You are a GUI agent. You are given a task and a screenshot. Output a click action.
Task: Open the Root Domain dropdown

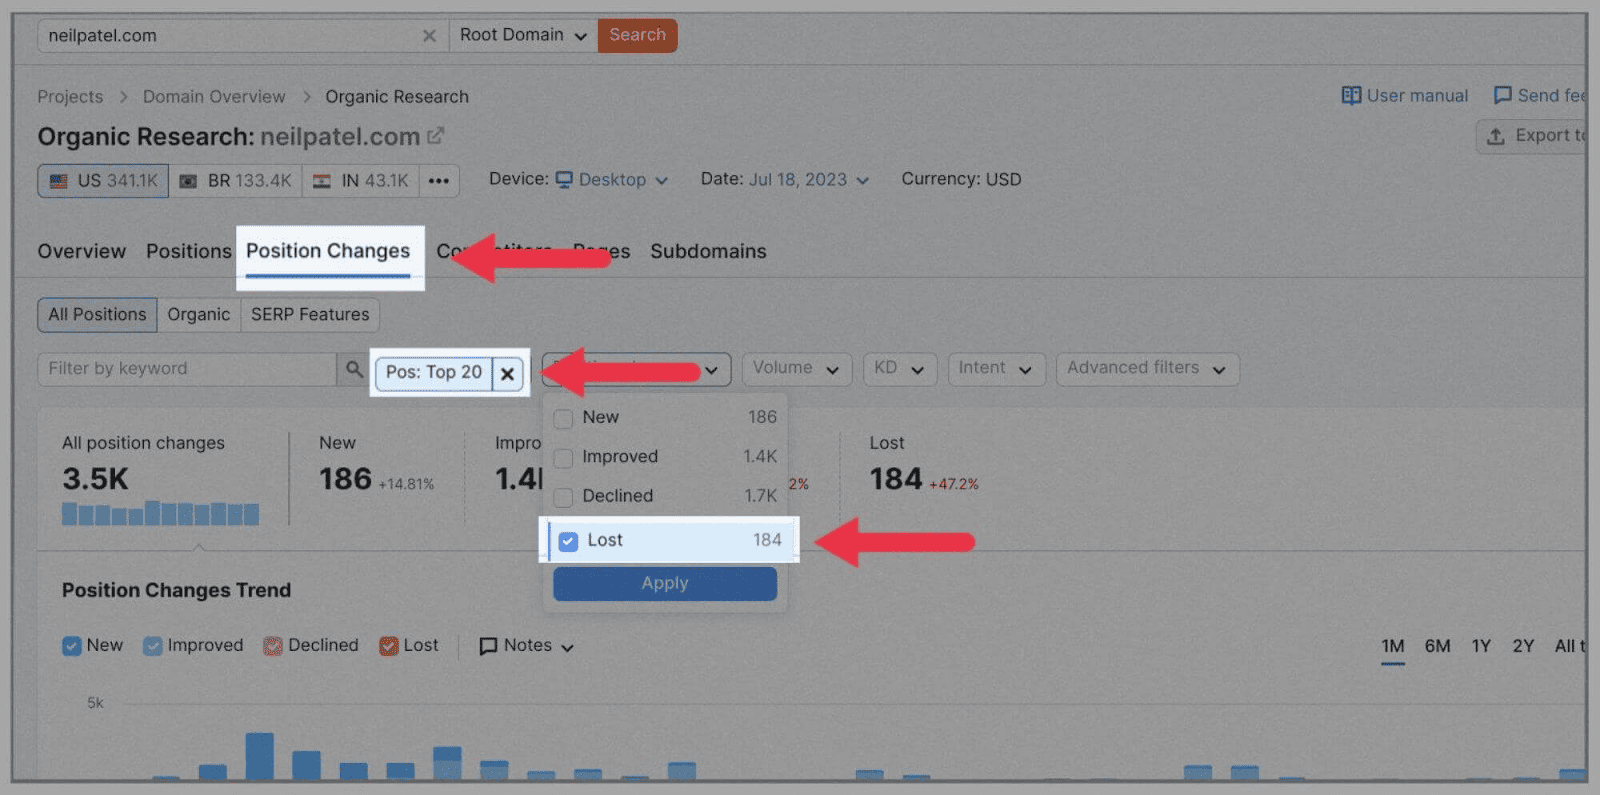[523, 35]
